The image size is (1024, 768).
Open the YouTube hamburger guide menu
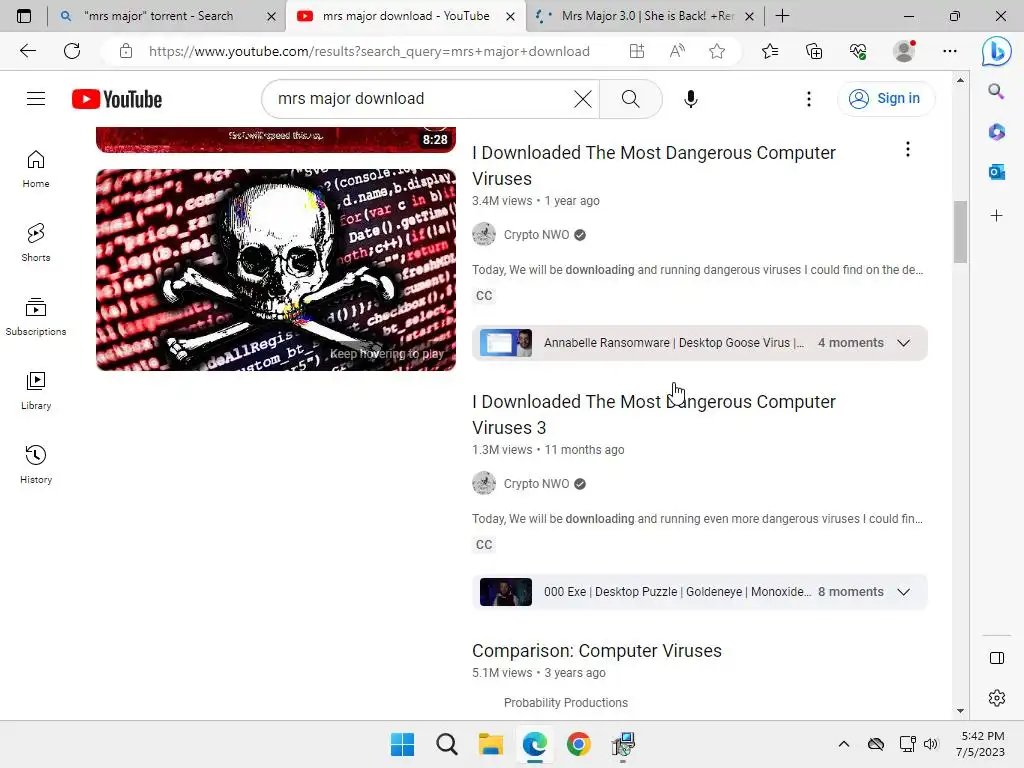[36, 99]
